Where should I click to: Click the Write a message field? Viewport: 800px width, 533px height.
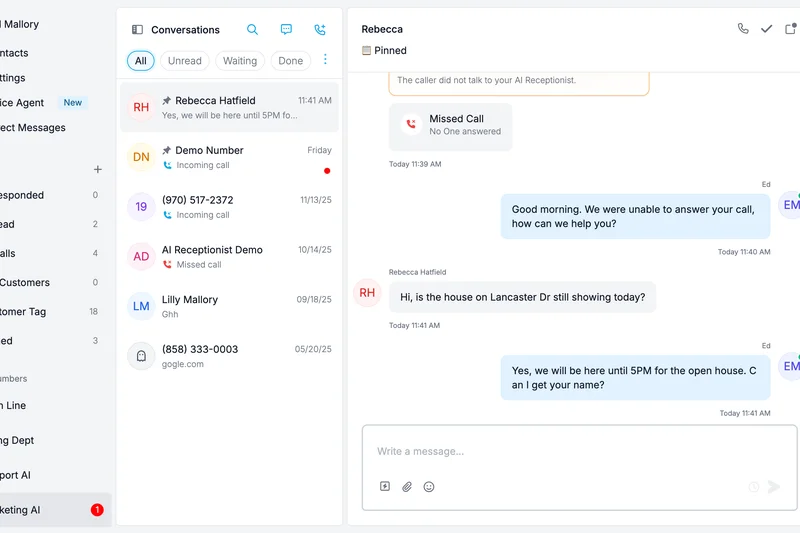point(578,451)
